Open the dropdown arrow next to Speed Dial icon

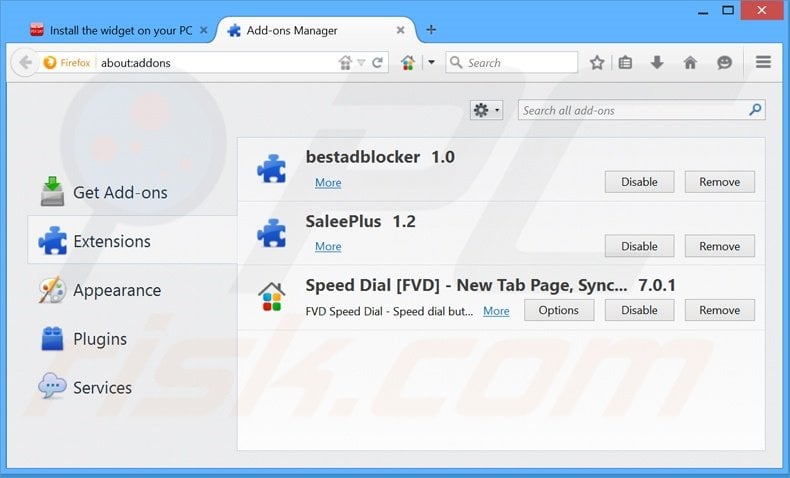coord(431,62)
